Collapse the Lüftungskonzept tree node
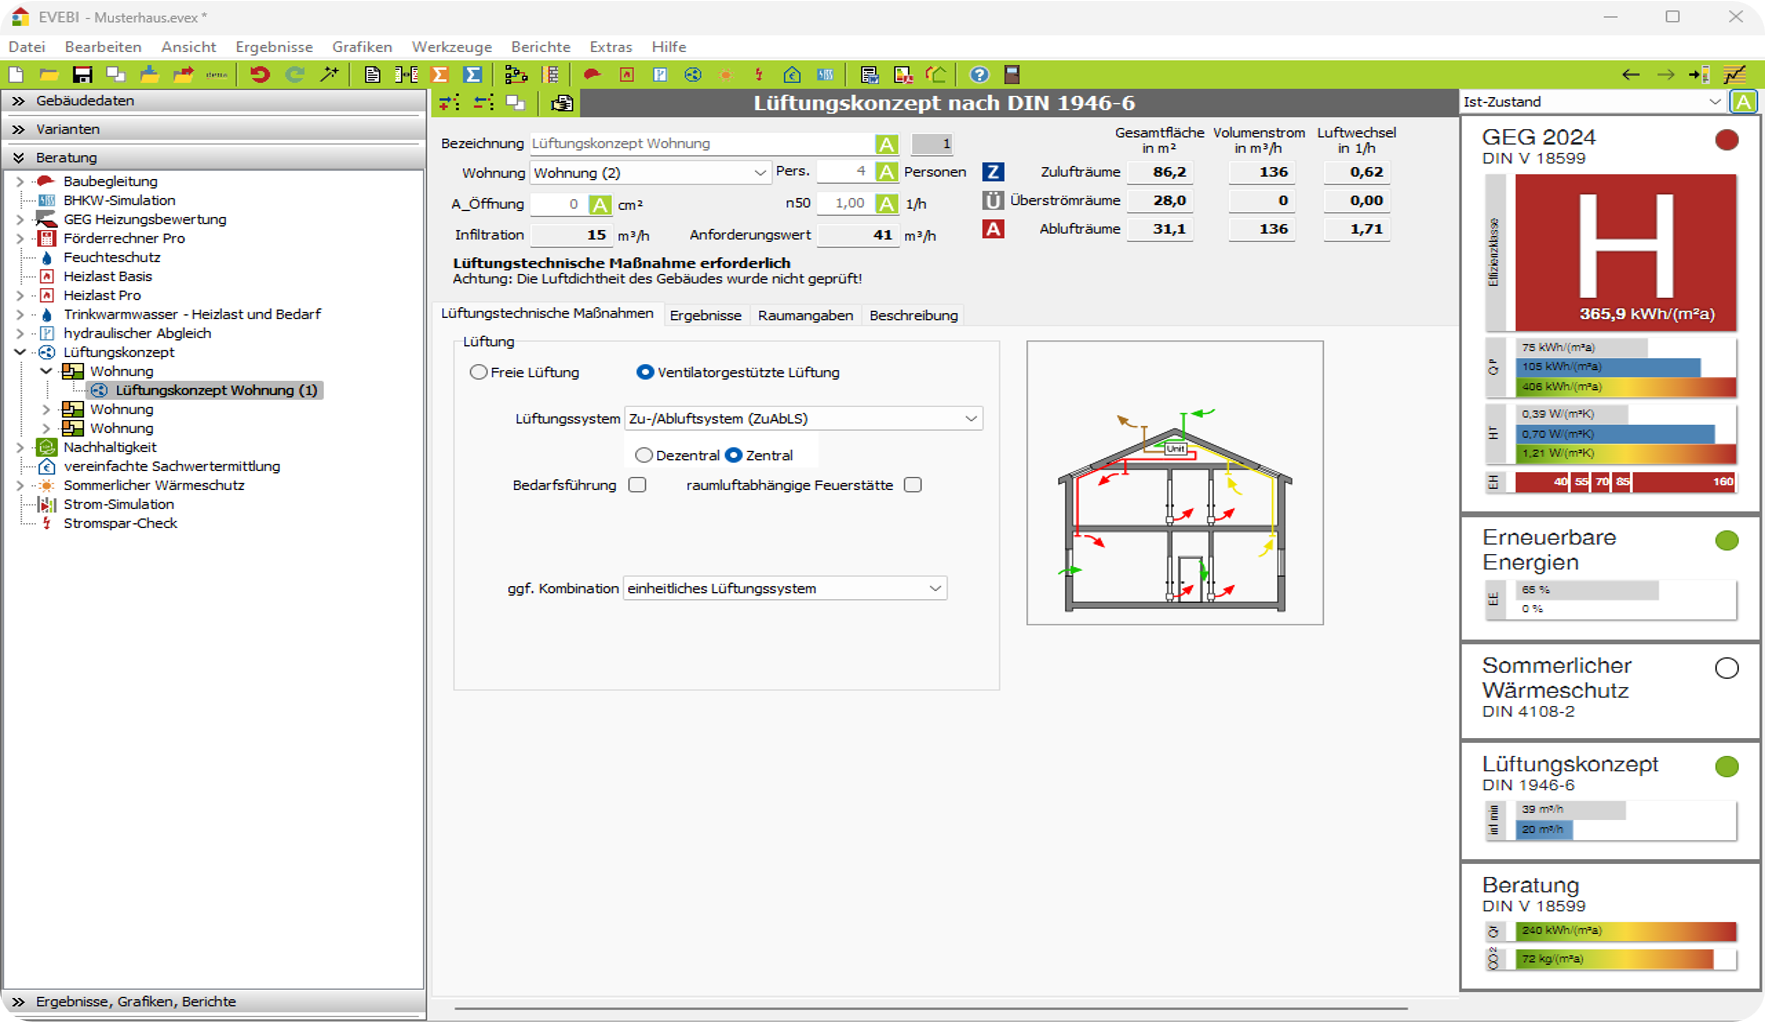 tap(20, 352)
